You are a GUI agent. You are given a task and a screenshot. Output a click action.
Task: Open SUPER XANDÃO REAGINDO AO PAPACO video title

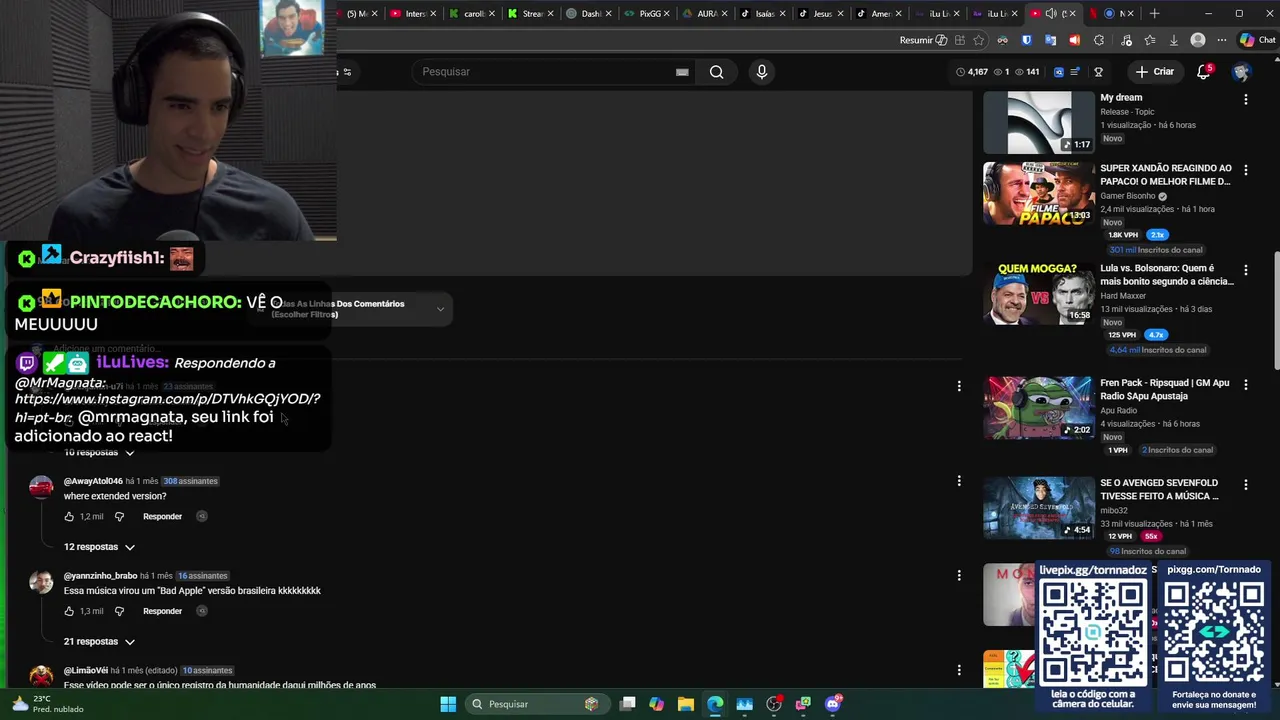1166,175
